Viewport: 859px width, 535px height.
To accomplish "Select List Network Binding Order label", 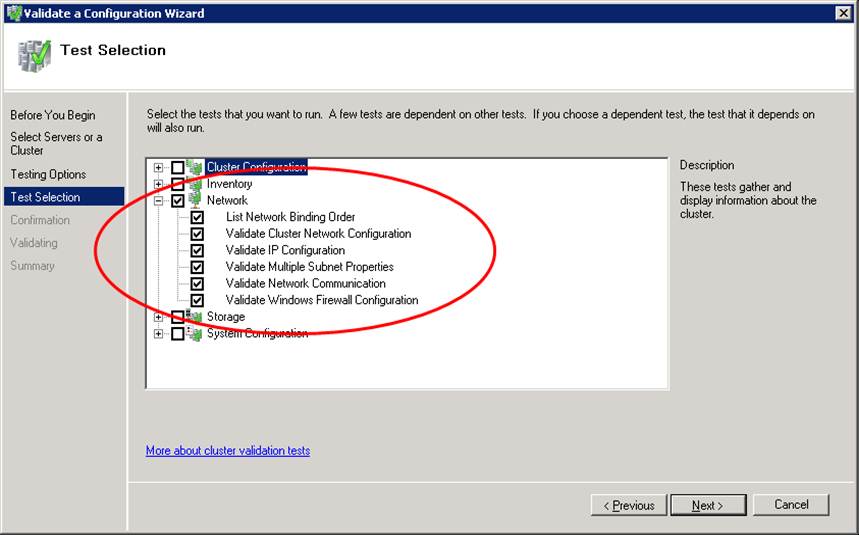I will [290, 217].
